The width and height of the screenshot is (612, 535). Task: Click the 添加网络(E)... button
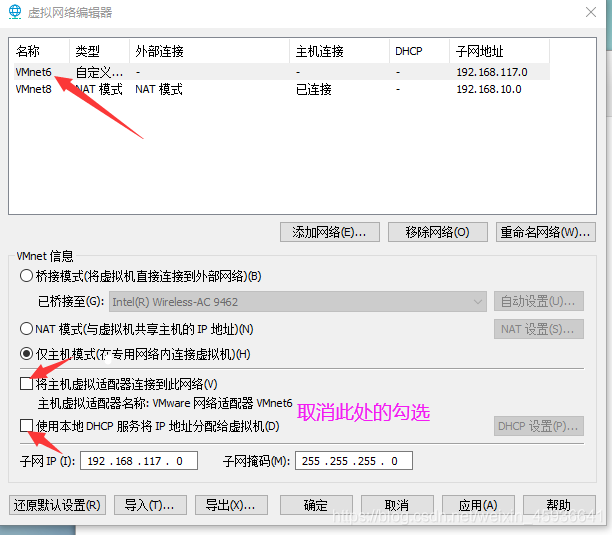330,232
